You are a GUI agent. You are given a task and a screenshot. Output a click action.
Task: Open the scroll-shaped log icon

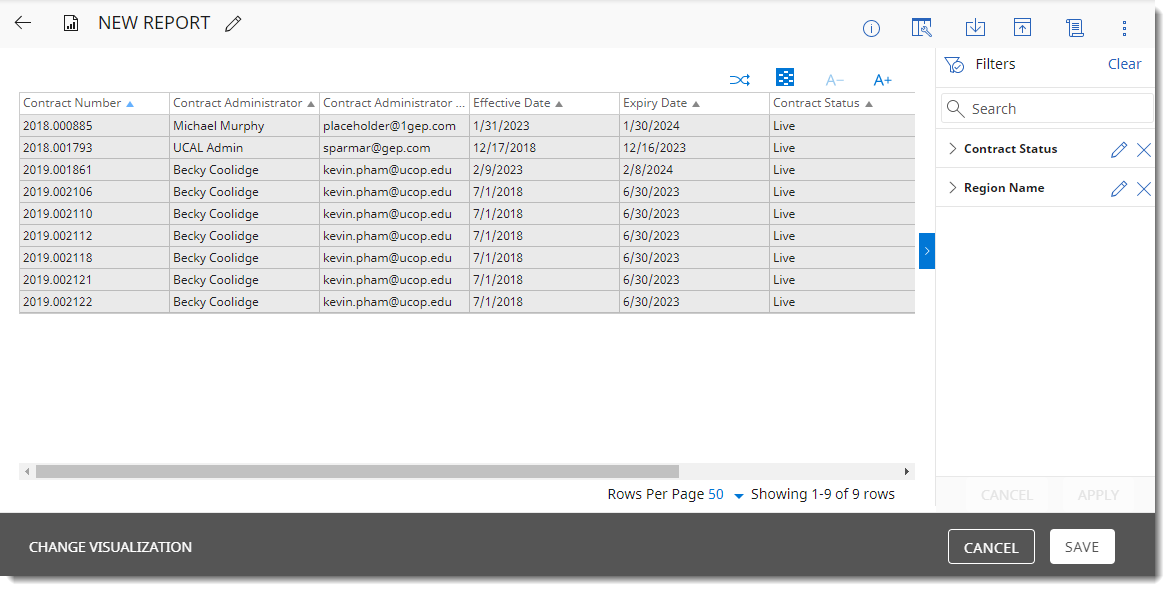tap(1074, 28)
